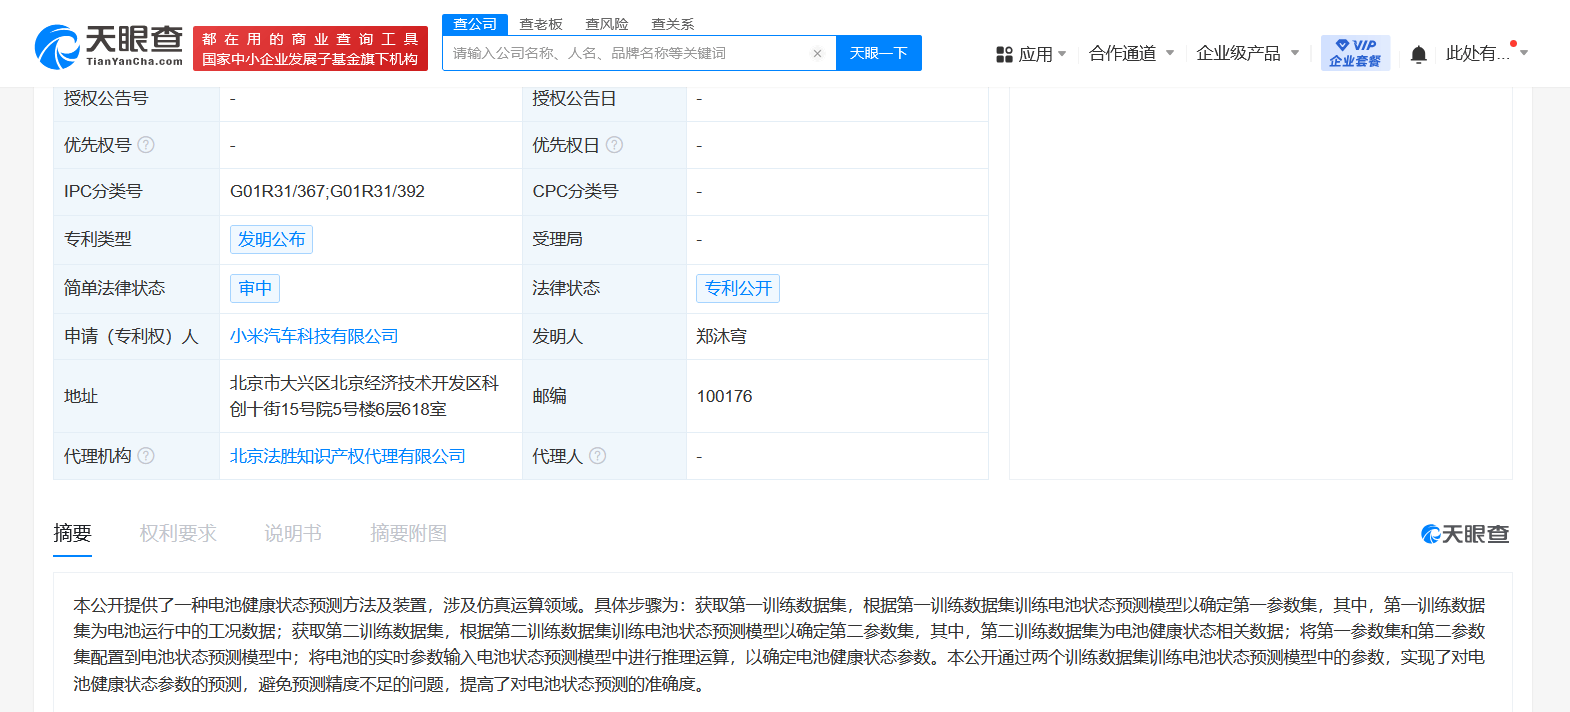1570x712 pixels.
Task: Click the CPC分类号 field label
Action: tap(575, 191)
